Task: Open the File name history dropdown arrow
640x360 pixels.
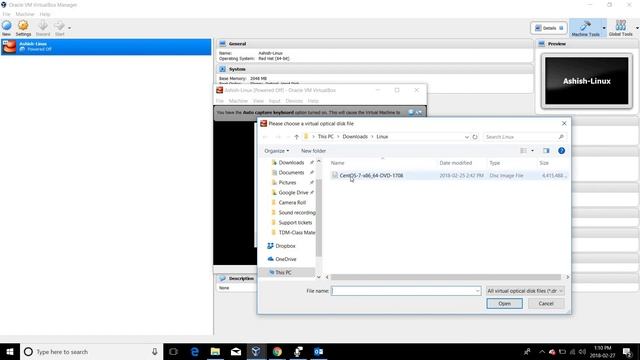Action: (x=478, y=291)
